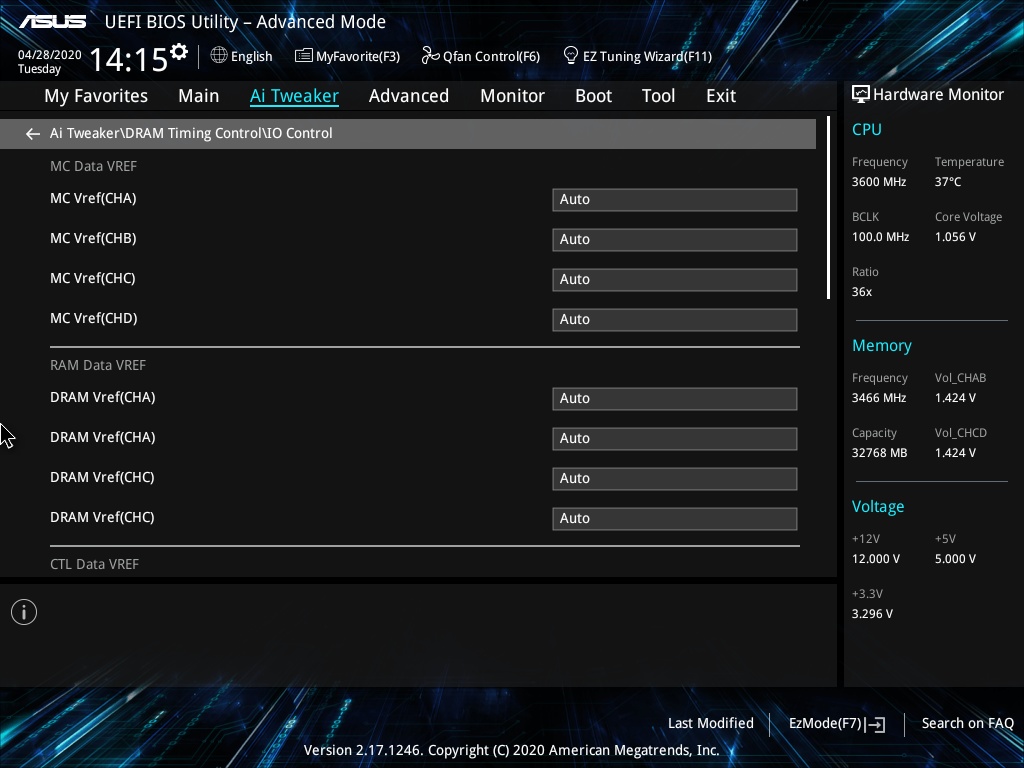Click the Core Voltage value 1.056 V

point(955,237)
